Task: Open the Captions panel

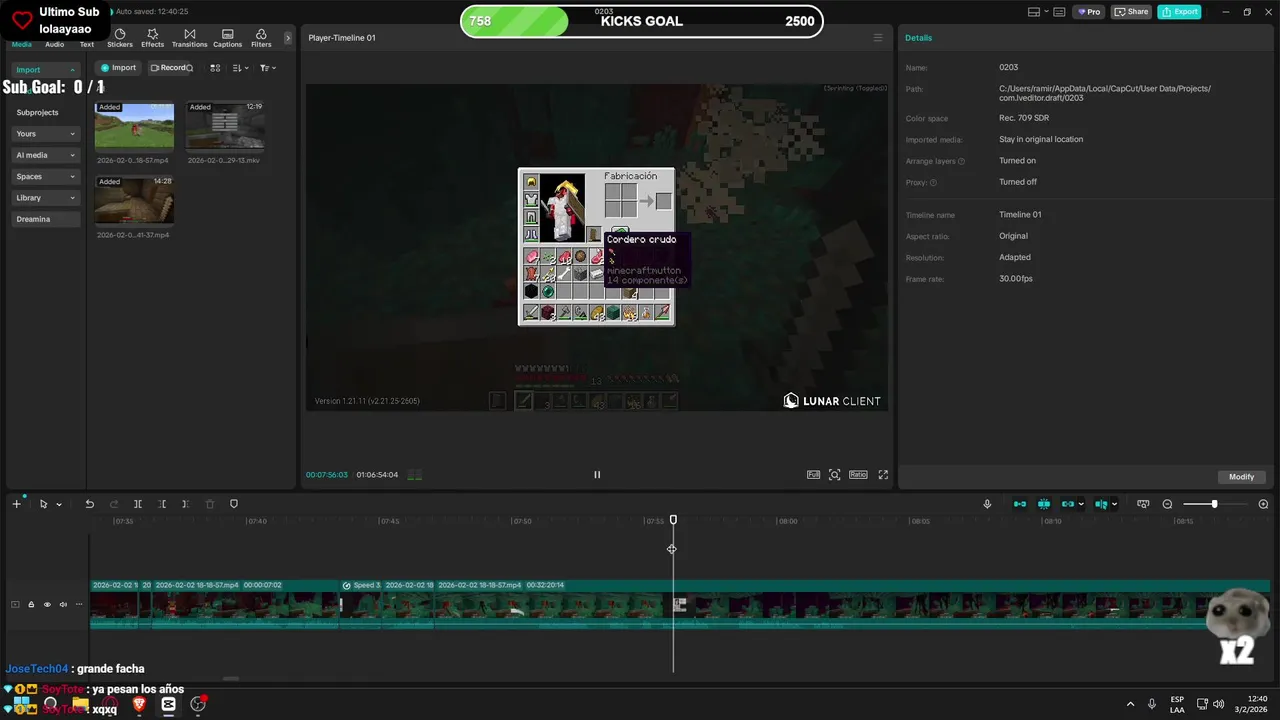Action: [x=227, y=38]
